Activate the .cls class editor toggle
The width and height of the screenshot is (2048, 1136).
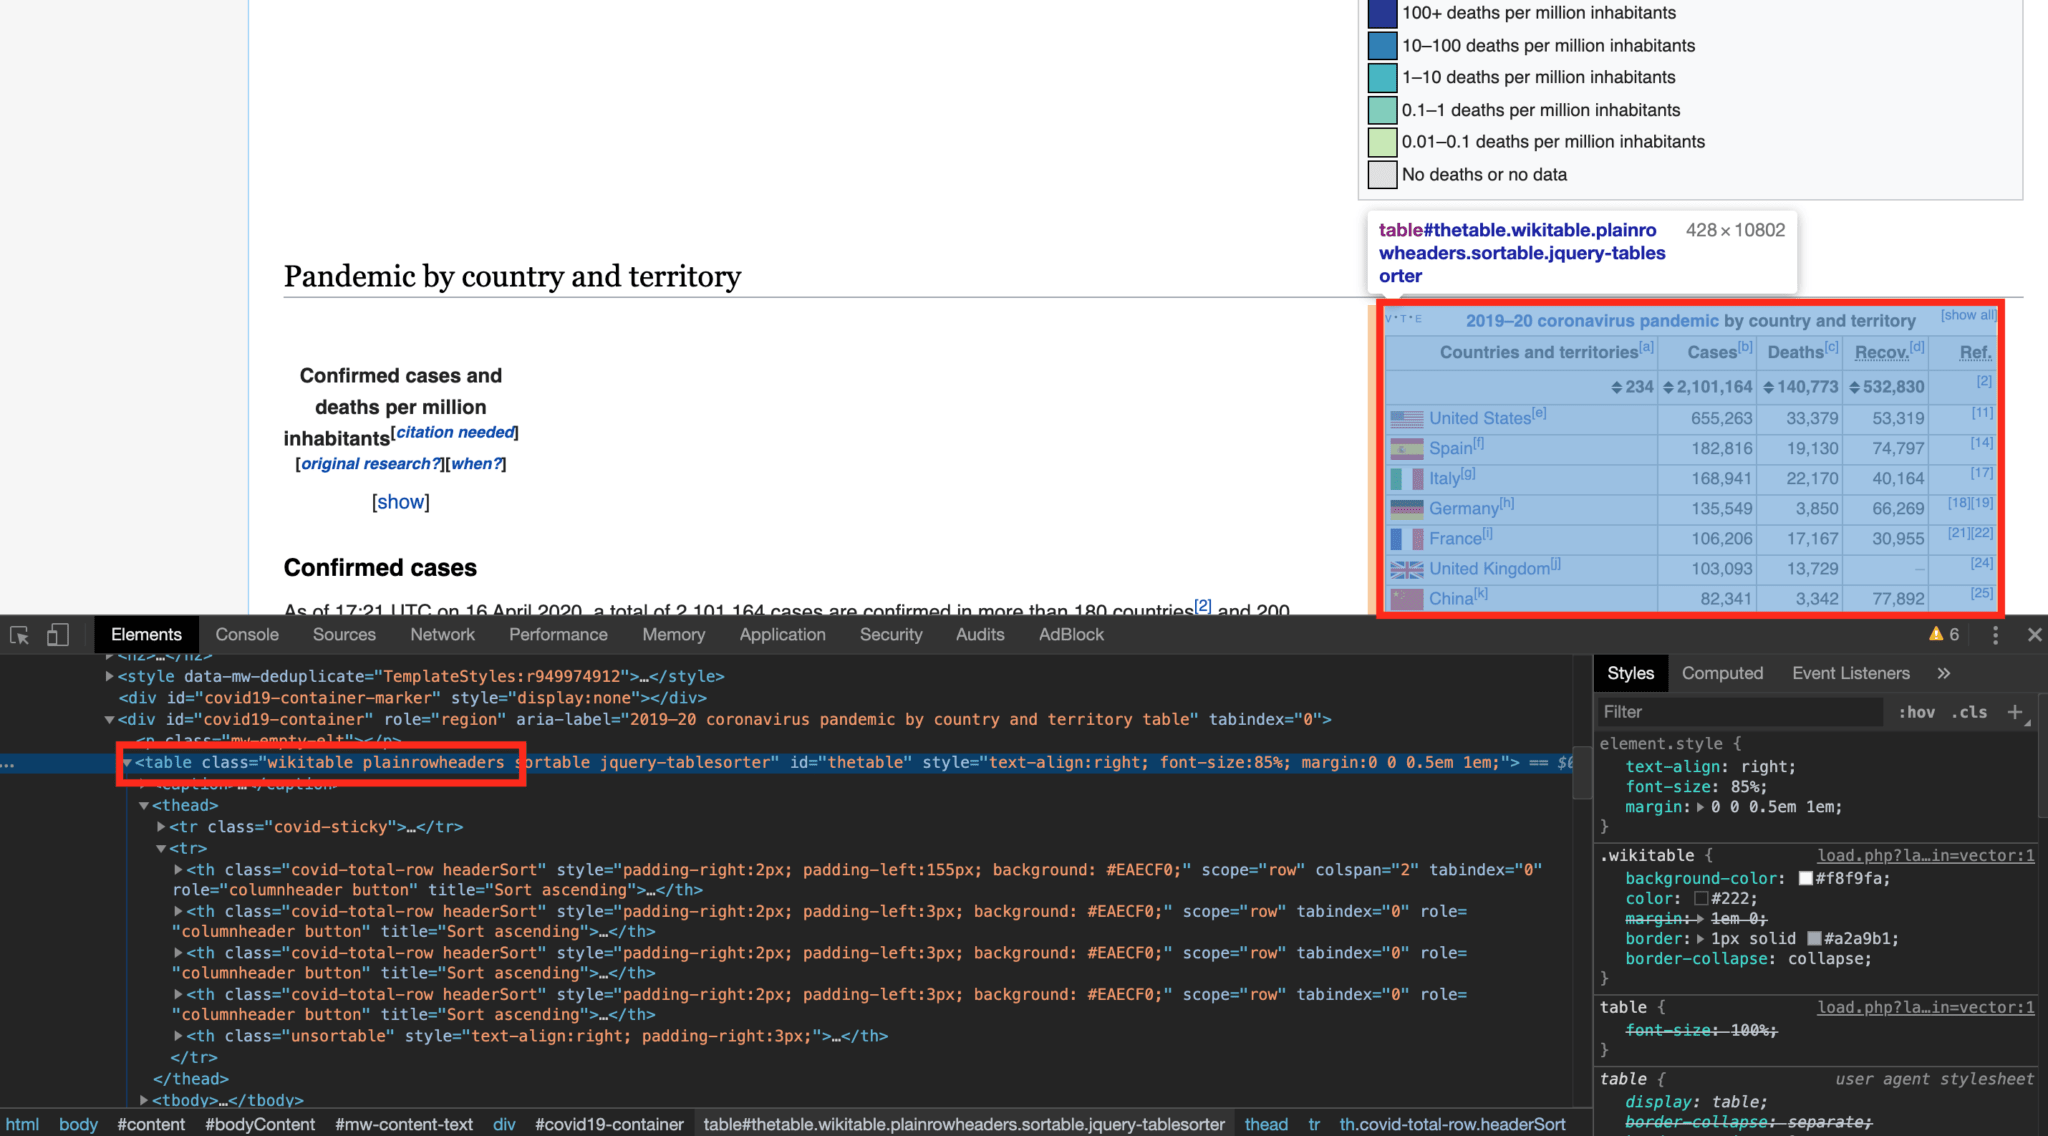click(x=1968, y=712)
